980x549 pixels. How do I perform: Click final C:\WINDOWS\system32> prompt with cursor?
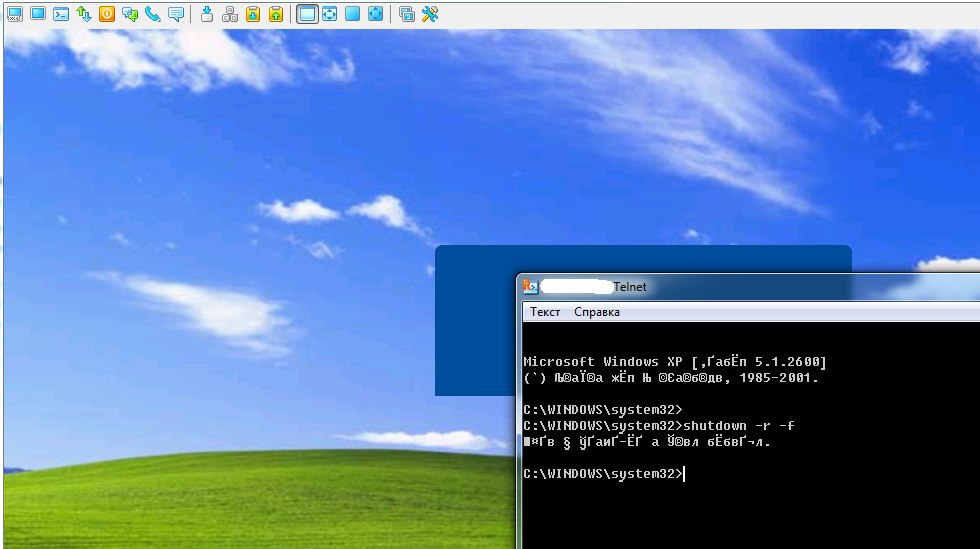tap(604, 474)
